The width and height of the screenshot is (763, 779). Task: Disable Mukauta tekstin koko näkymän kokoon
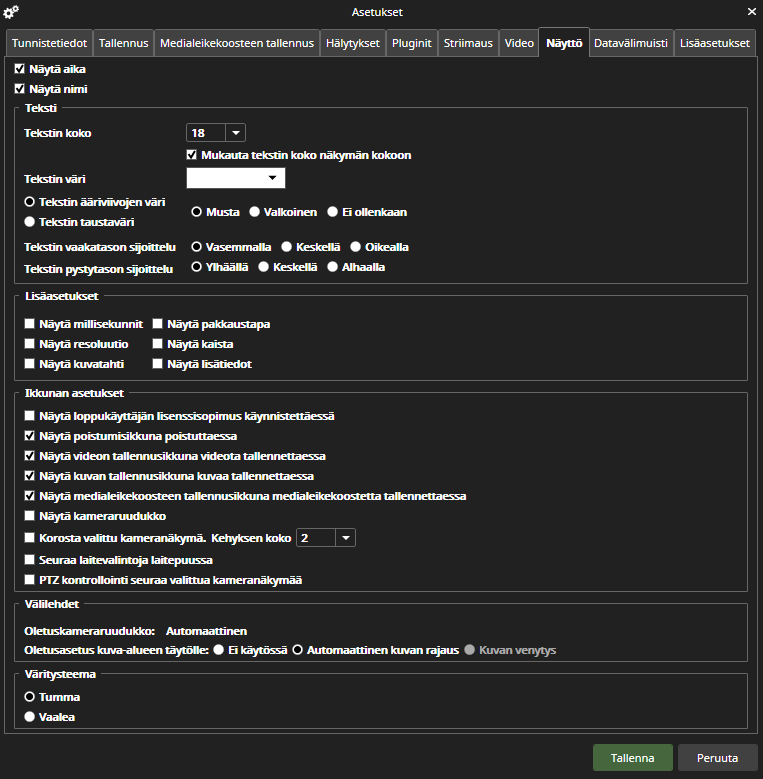tap(192, 155)
